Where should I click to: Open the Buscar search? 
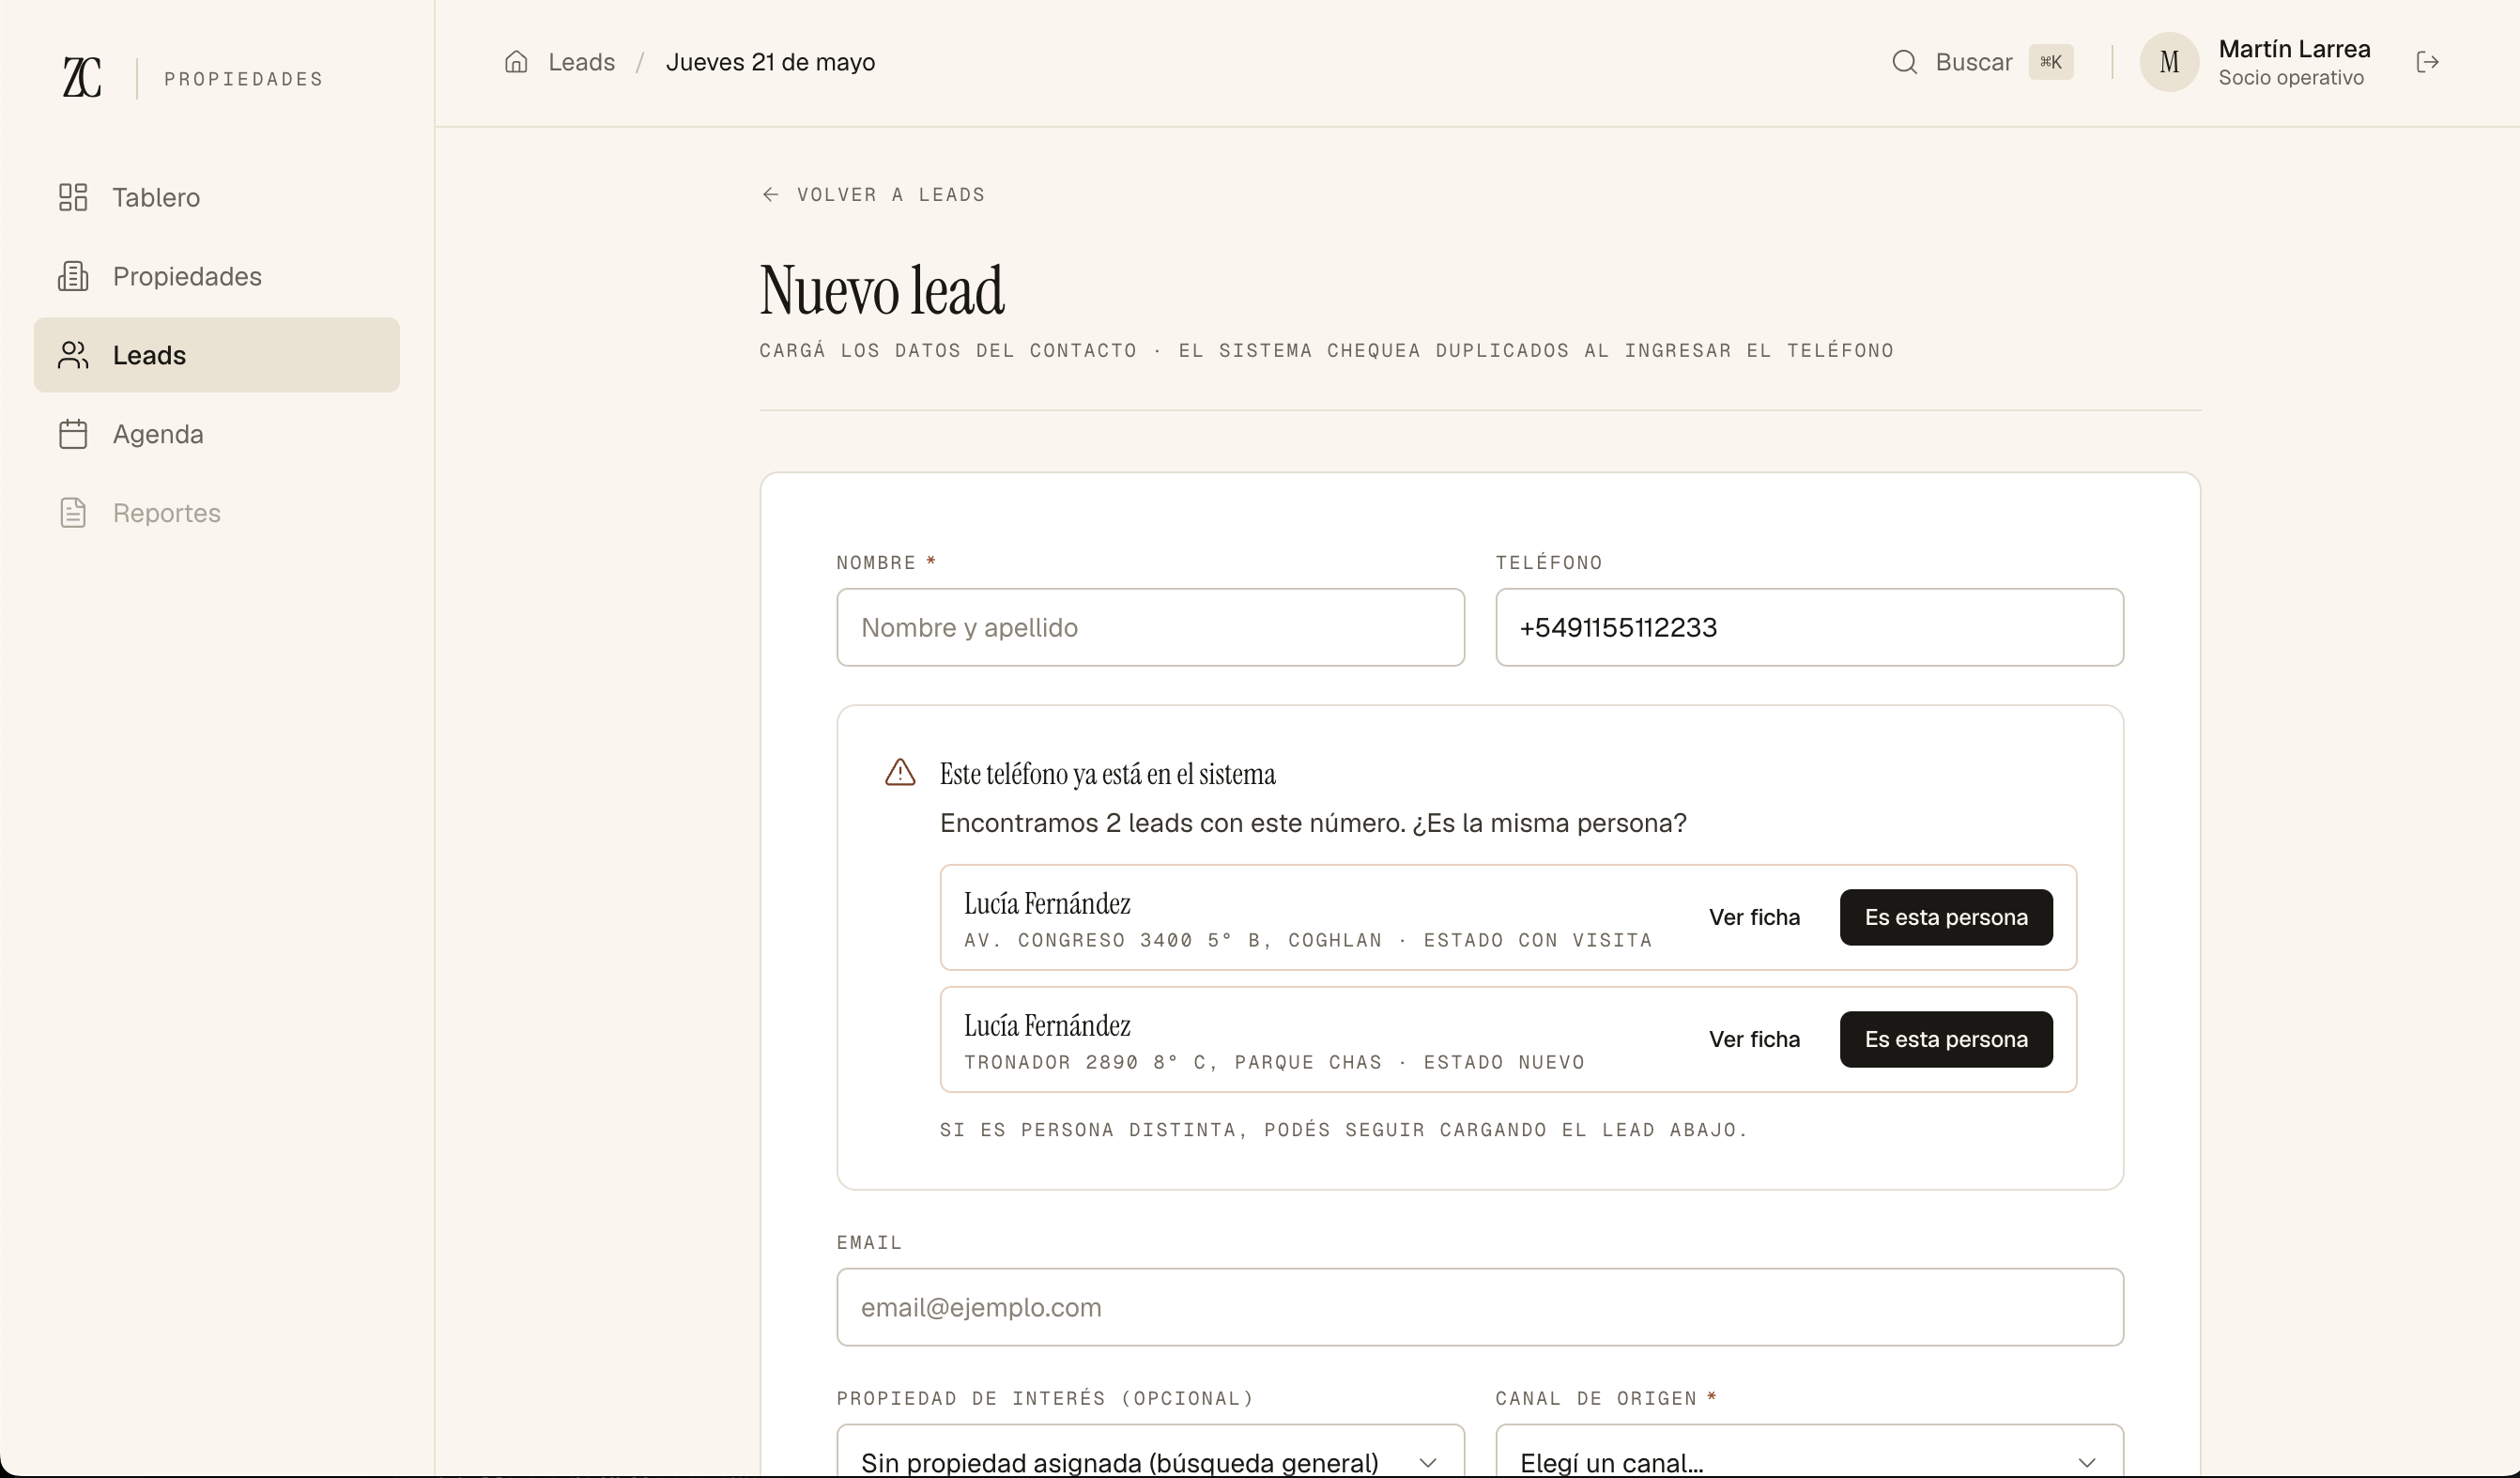(1982, 62)
